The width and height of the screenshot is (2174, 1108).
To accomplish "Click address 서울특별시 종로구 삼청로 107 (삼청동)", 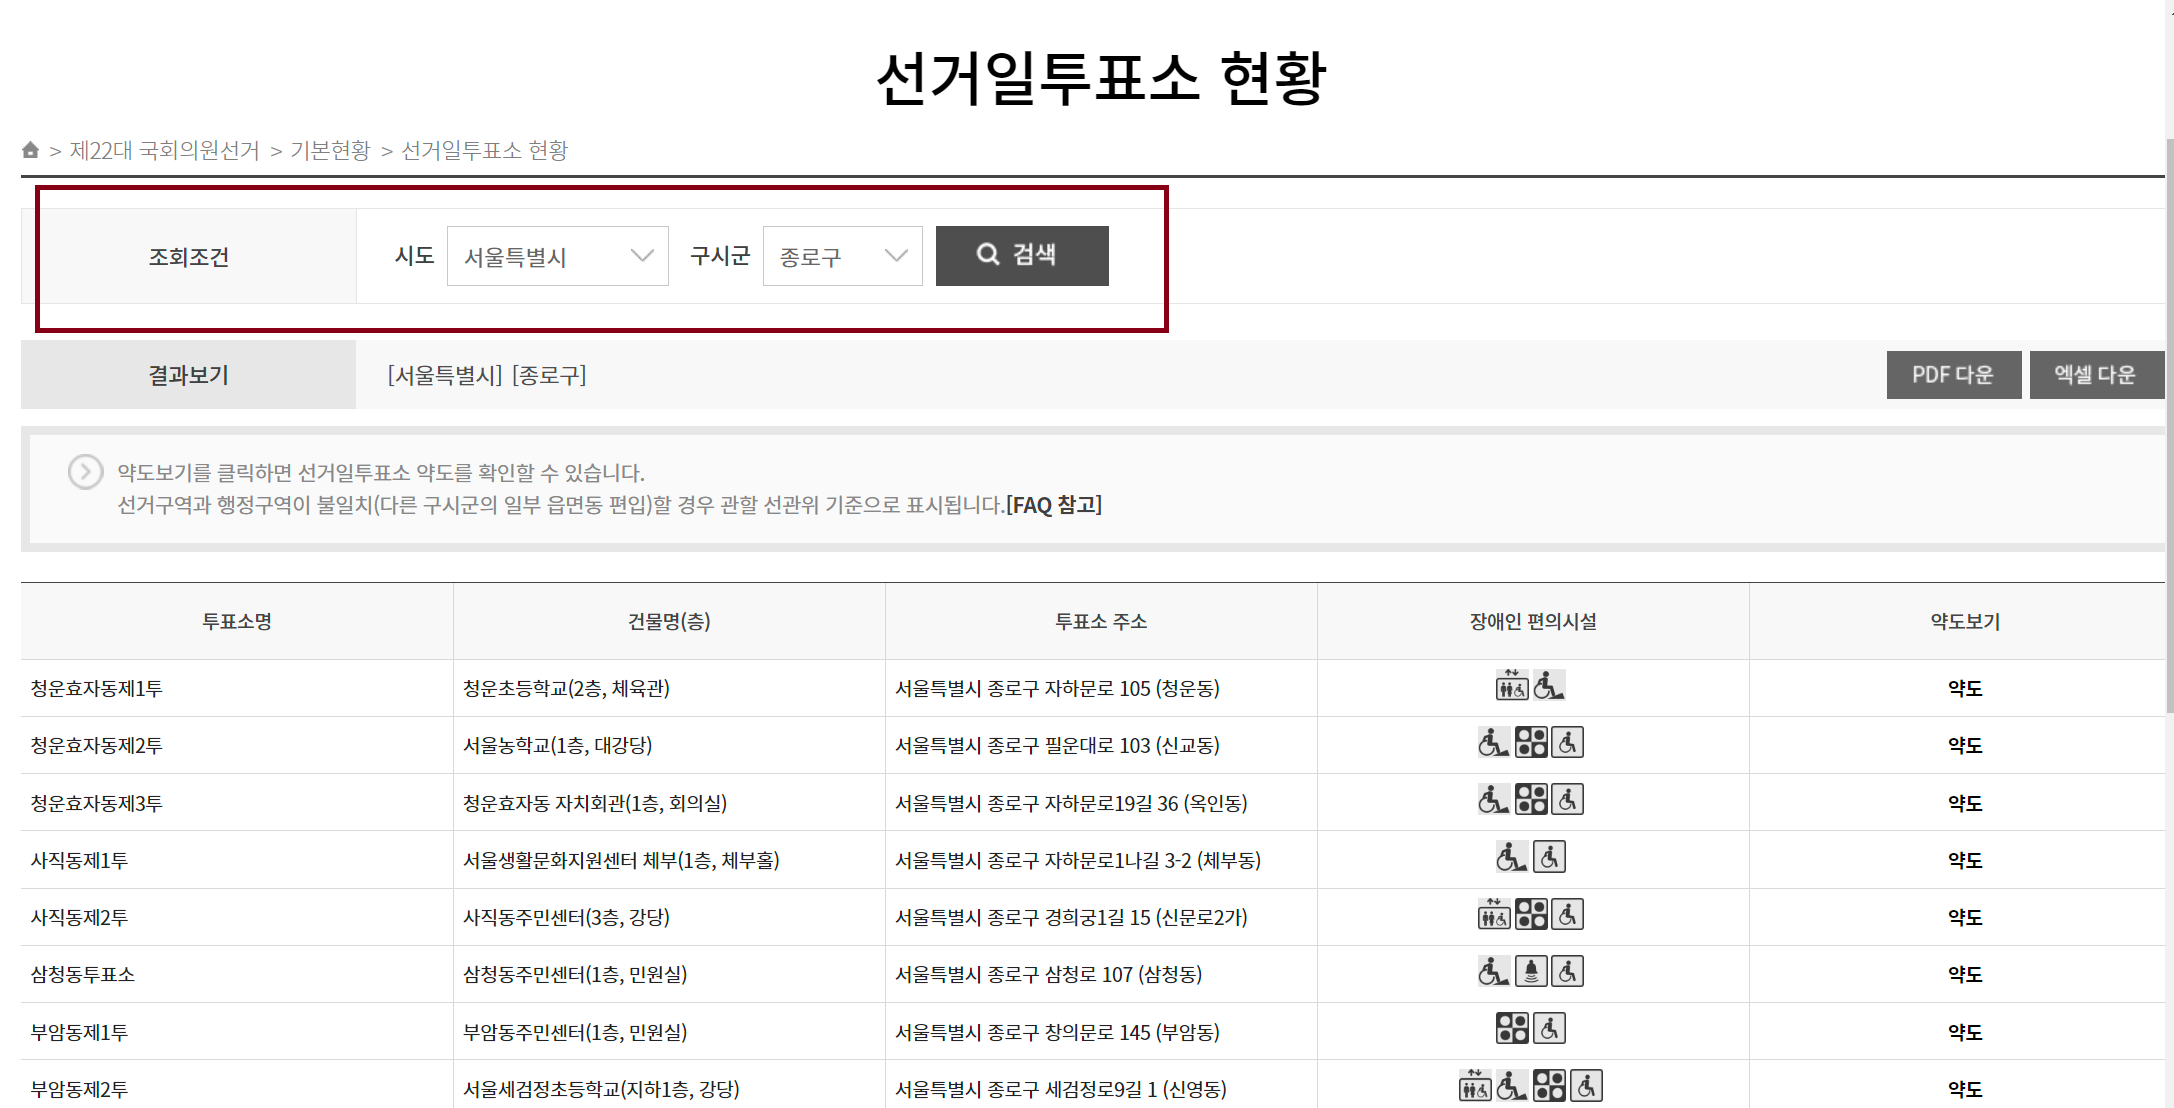I will [1048, 974].
